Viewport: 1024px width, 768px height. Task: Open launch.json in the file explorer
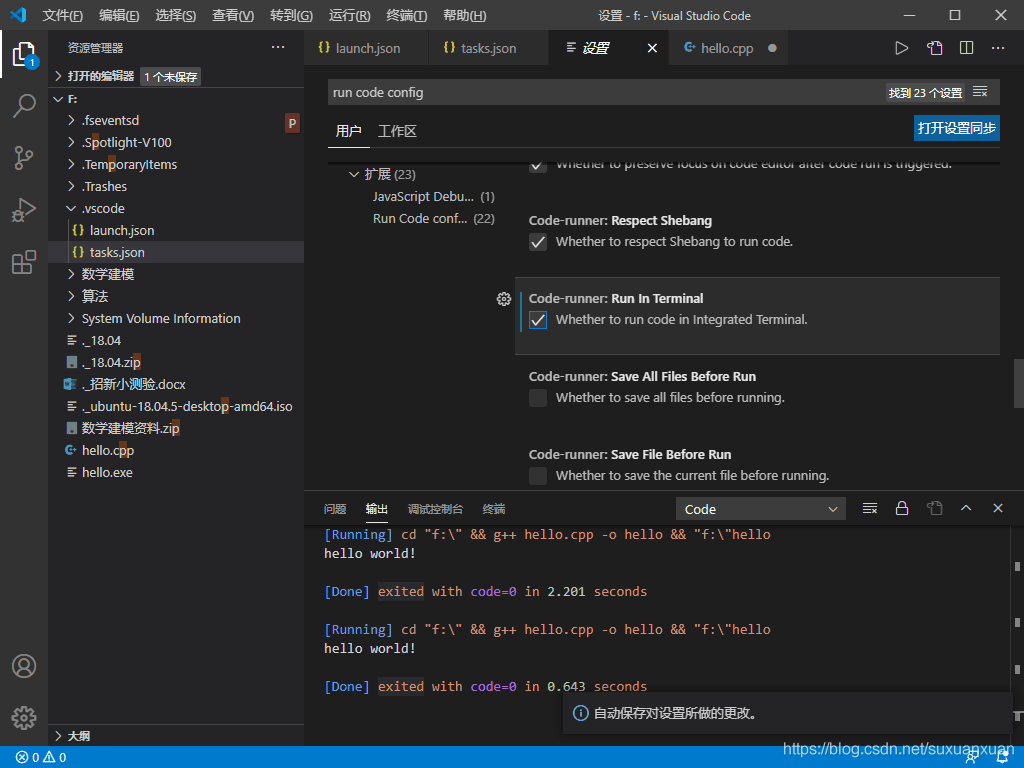tap(122, 231)
